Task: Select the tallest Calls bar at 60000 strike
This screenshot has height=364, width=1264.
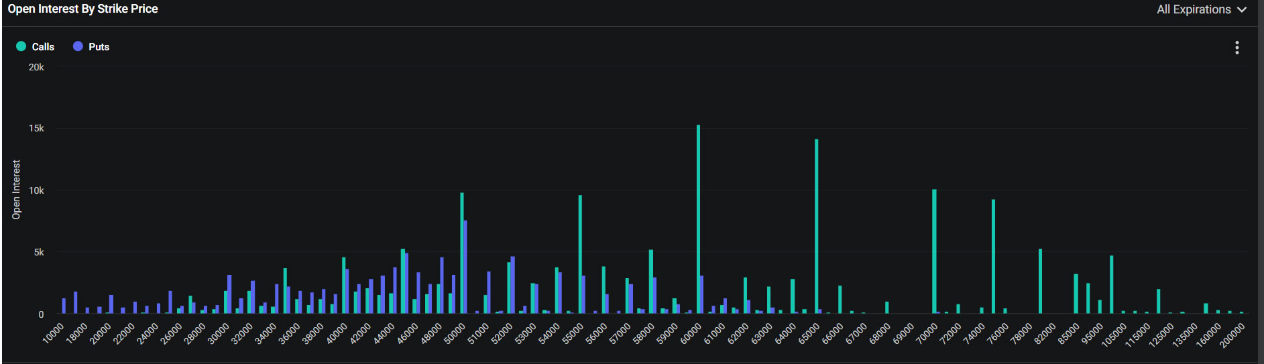Action: (x=698, y=219)
